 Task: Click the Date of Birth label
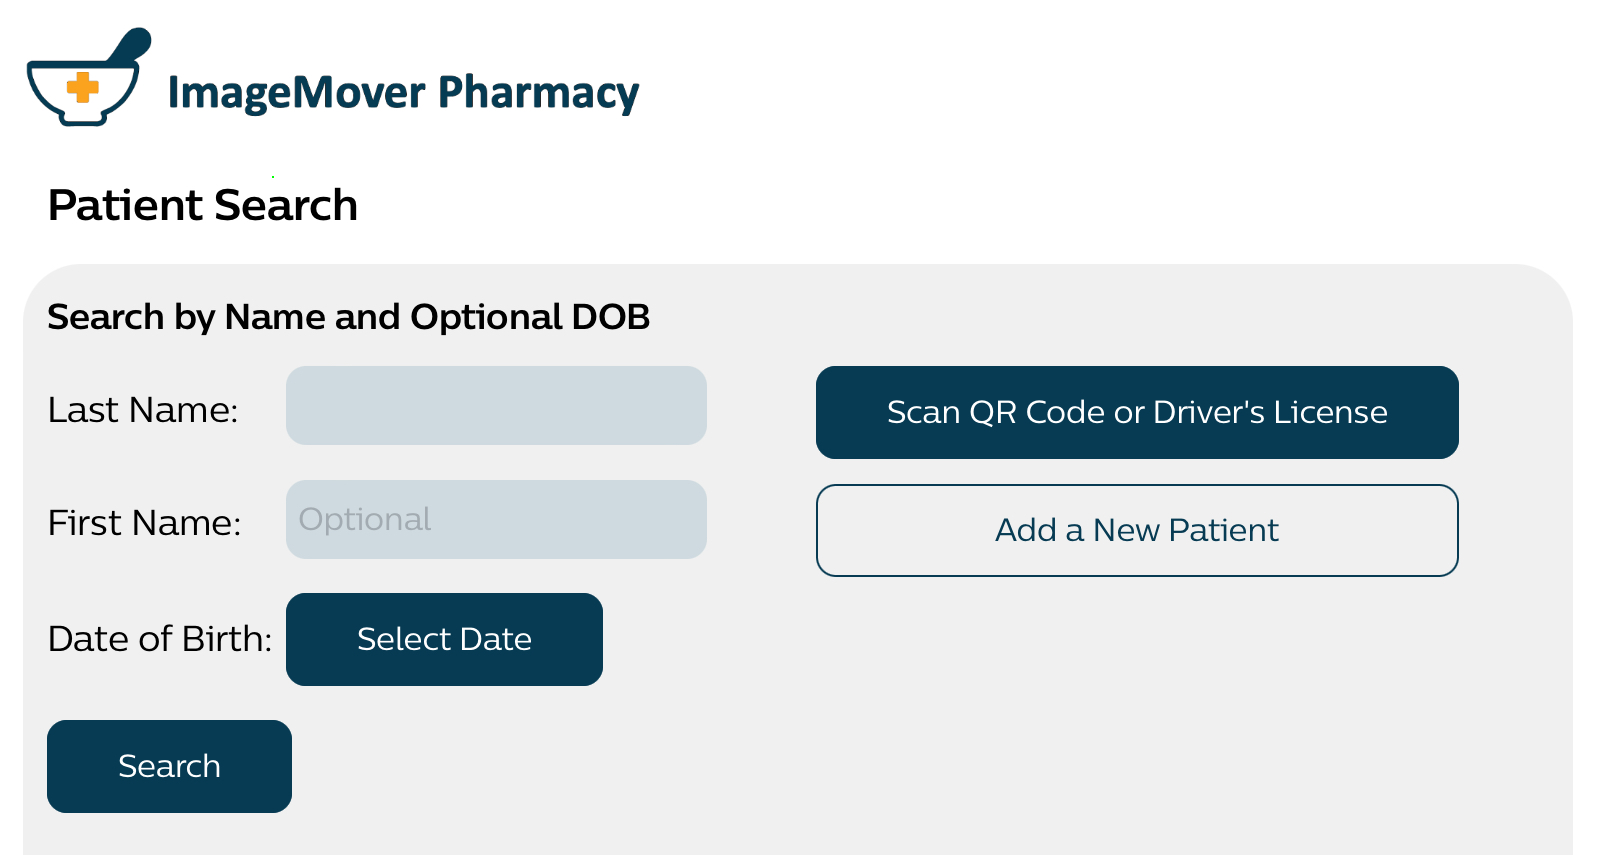click(x=160, y=639)
